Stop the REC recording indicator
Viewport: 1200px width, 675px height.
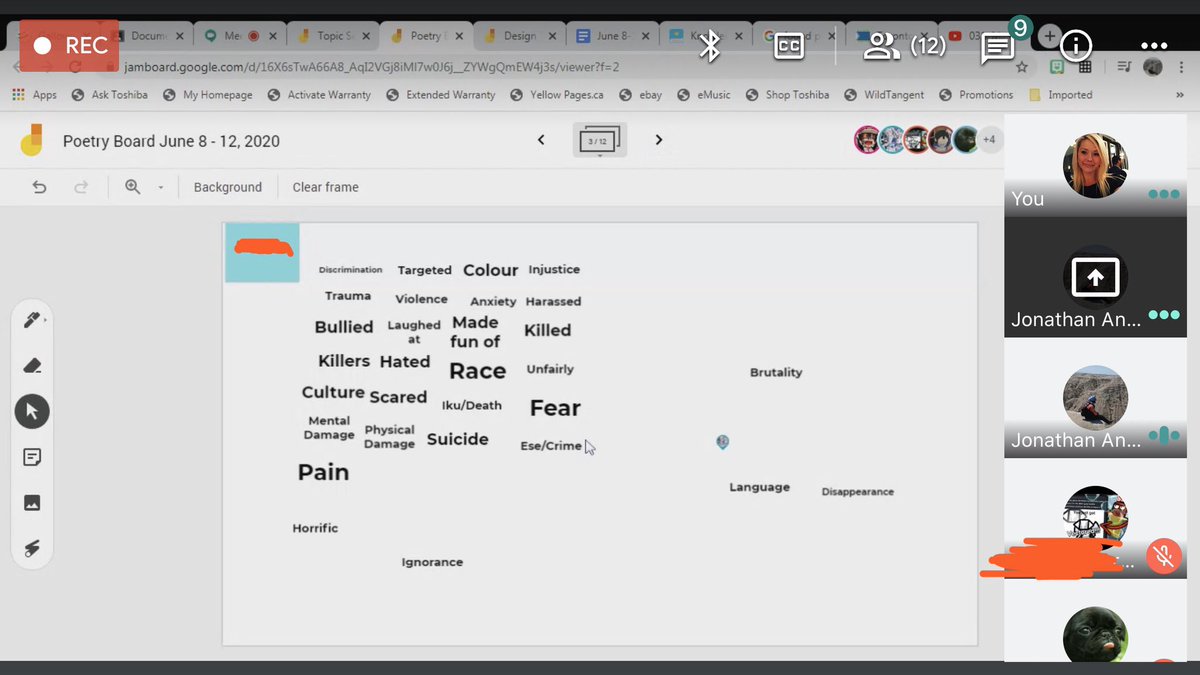tap(68, 45)
